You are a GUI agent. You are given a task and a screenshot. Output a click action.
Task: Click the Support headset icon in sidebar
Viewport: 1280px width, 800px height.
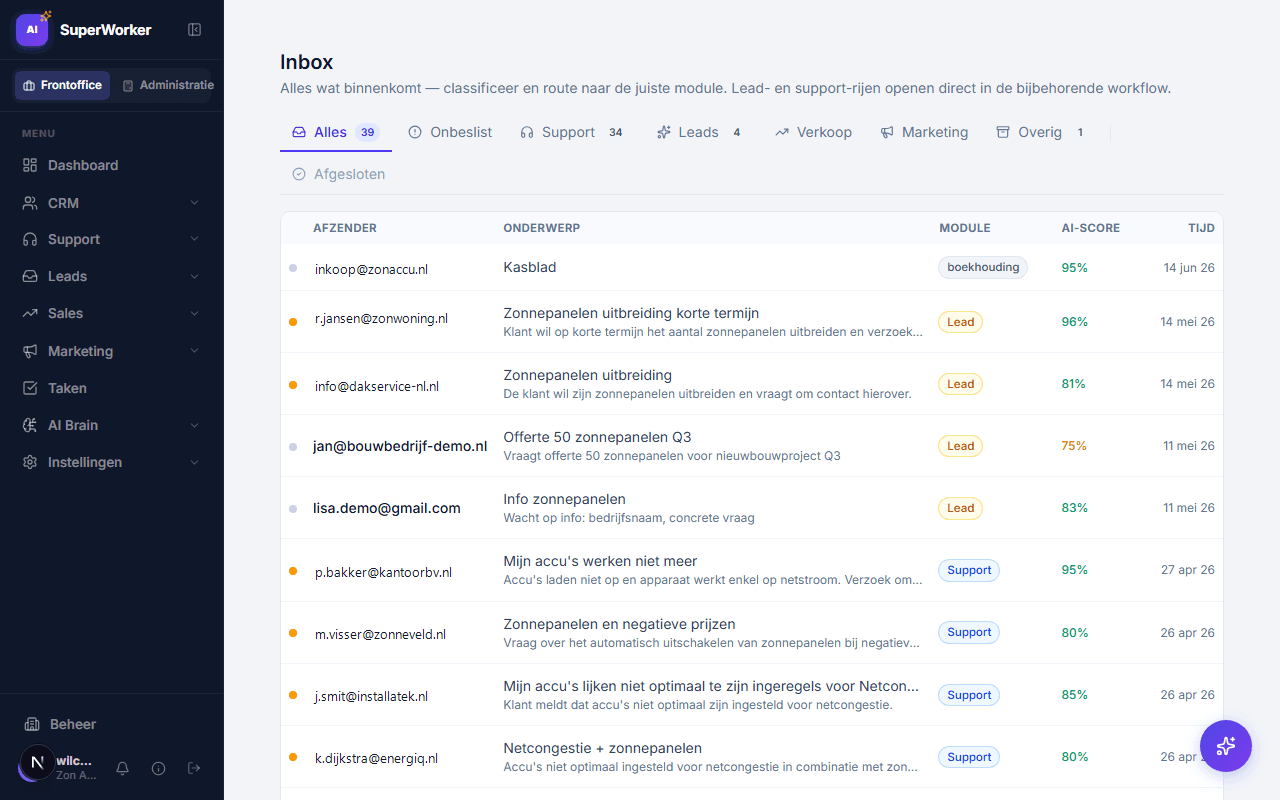[30, 239]
